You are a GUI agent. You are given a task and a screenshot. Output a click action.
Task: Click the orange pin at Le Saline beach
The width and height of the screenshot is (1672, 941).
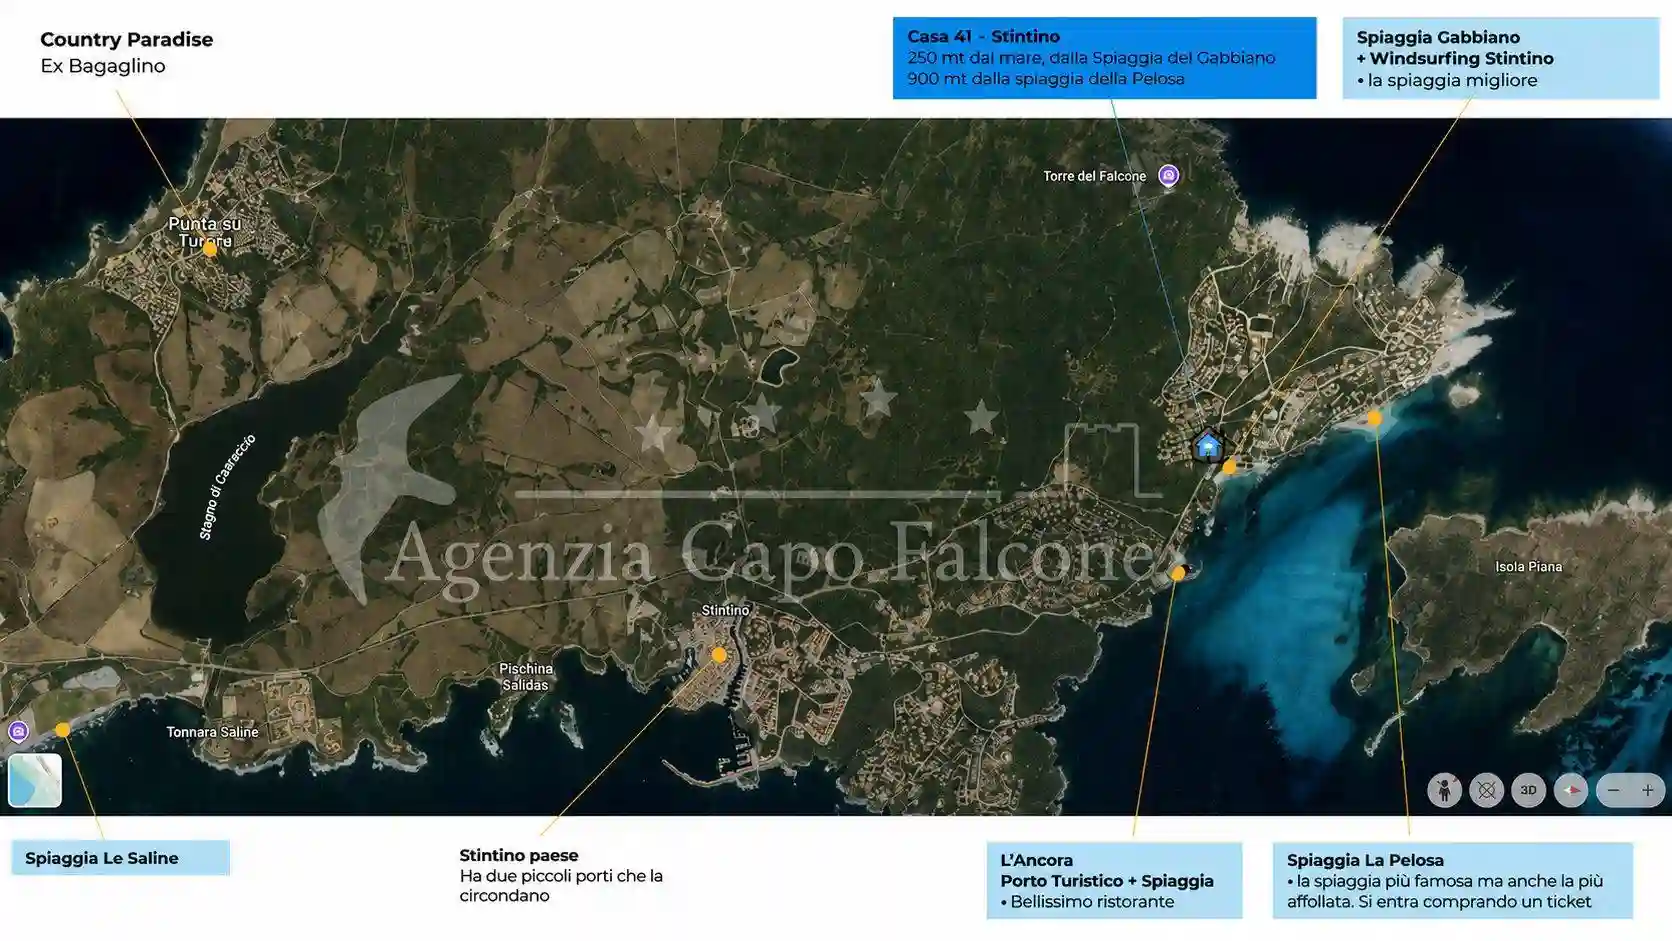(x=62, y=730)
